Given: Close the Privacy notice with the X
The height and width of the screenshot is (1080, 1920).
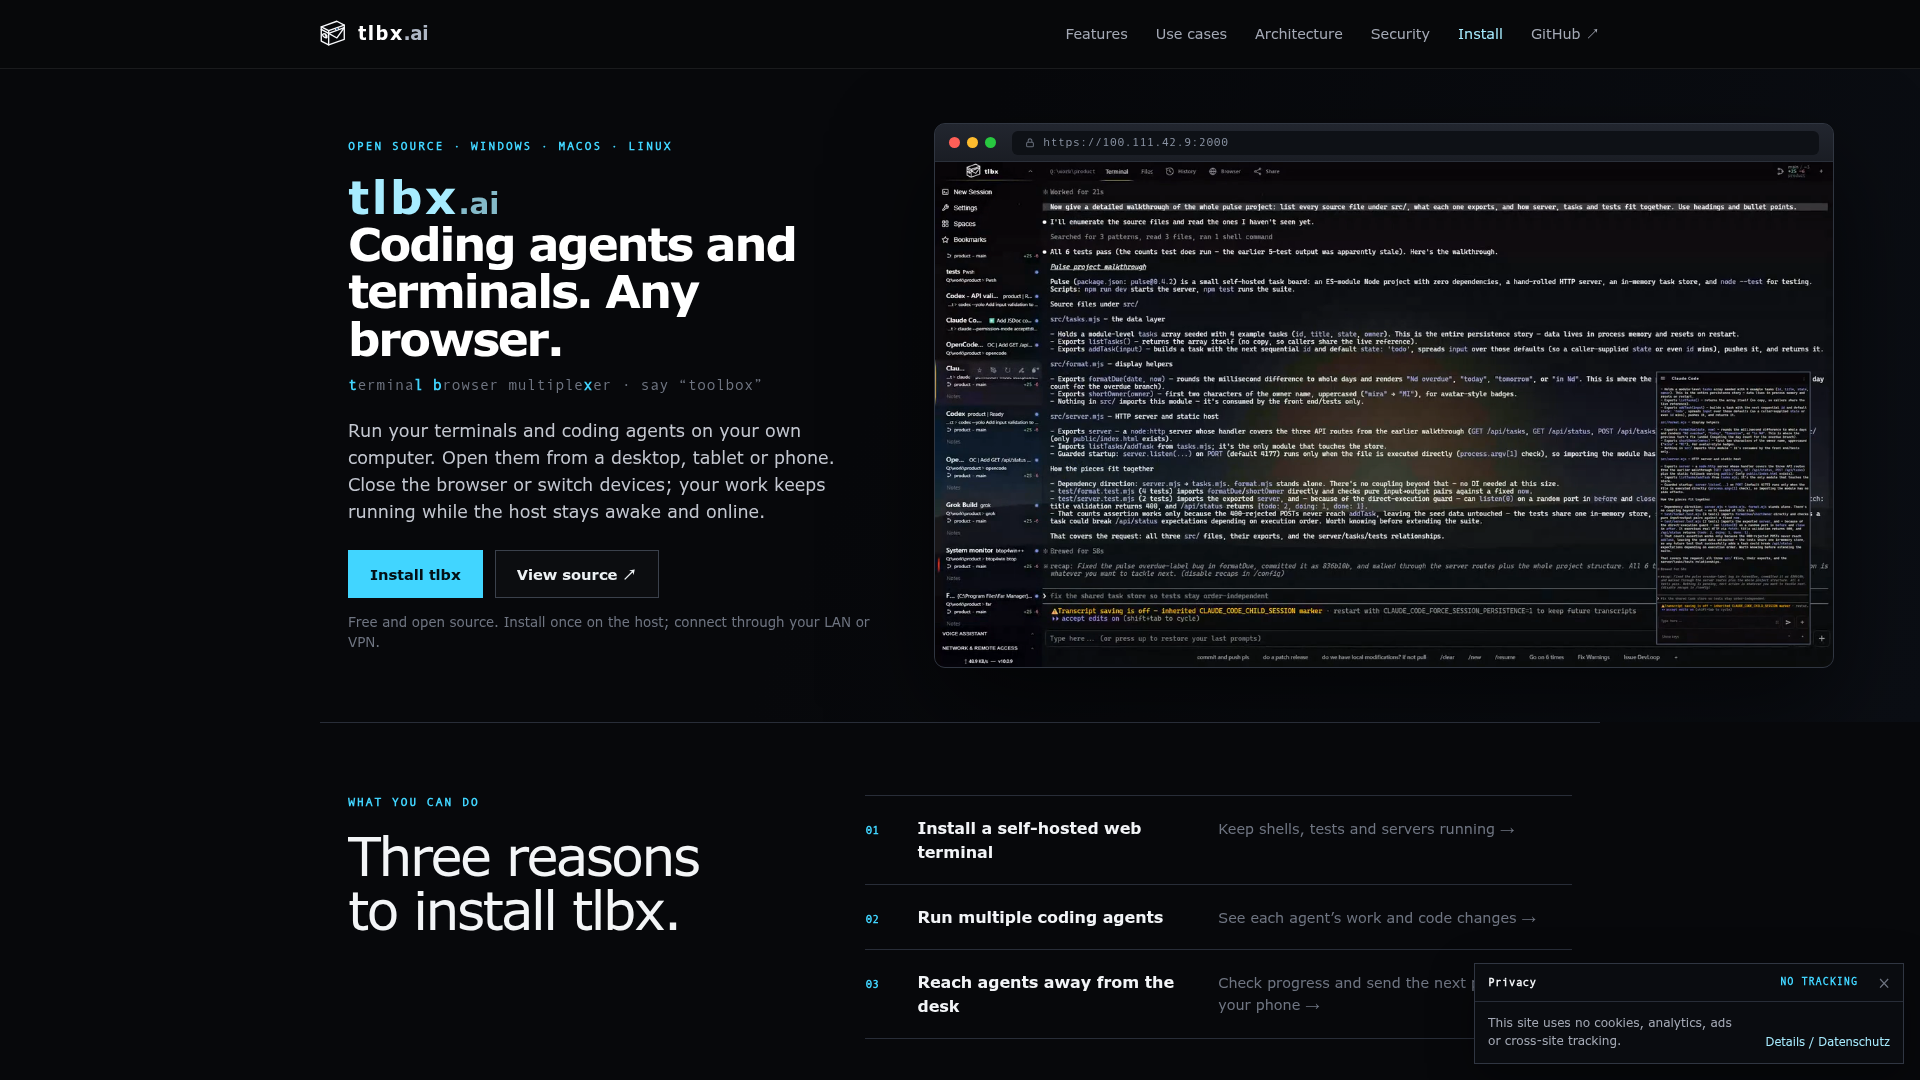Looking at the screenshot, I should point(1884,983).
